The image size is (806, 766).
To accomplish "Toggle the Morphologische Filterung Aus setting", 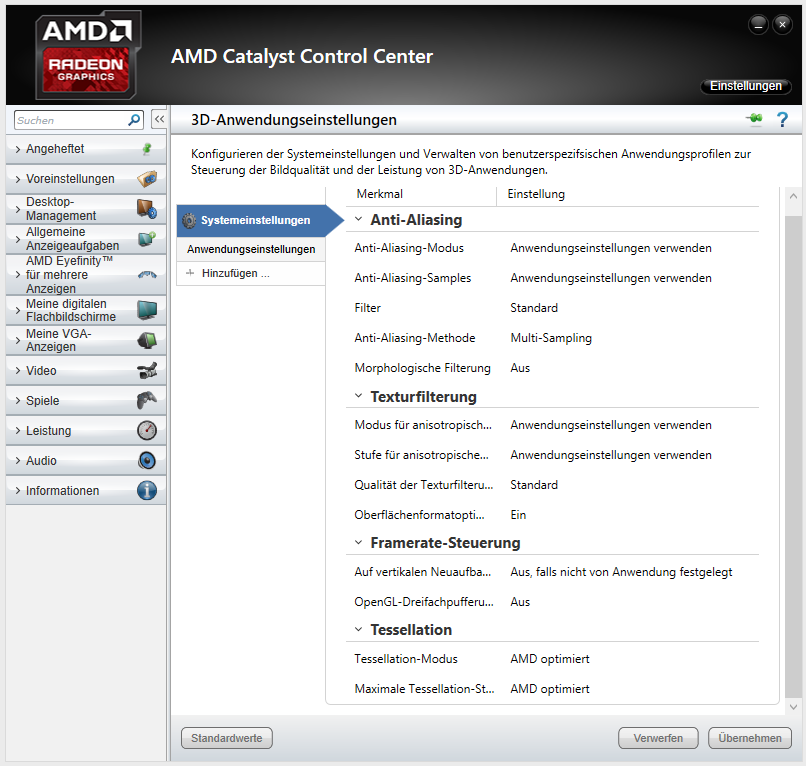I will click(520, 368).
